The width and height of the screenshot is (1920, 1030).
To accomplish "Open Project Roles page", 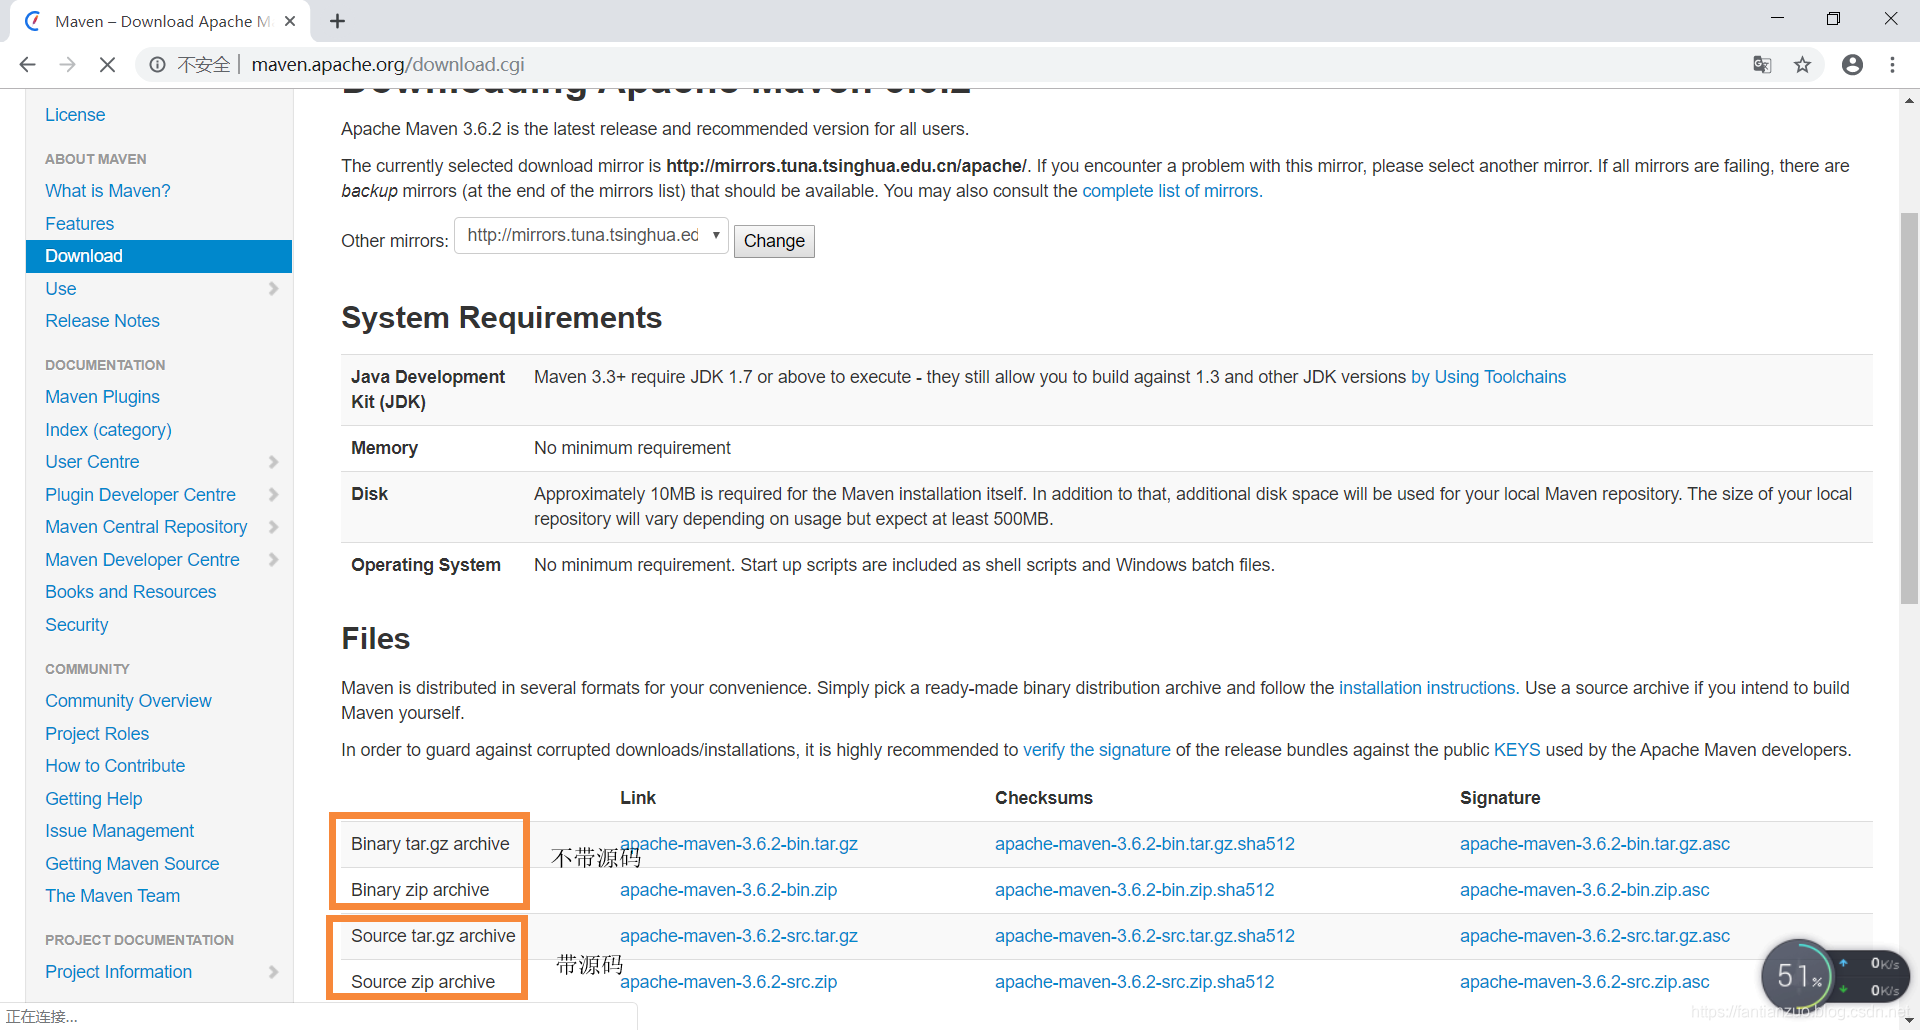I will (97, 734).
